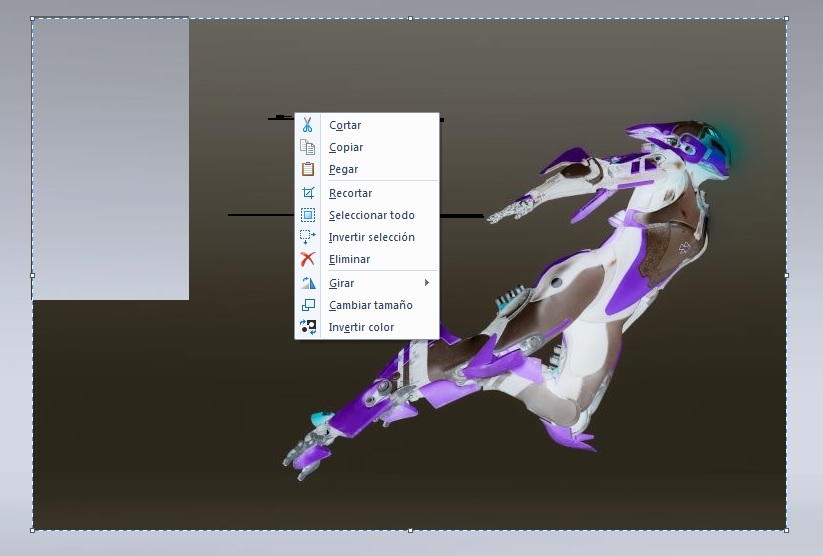The height and width of the screenshot is (556, 823).
Task: Click the bottom-right selection handle
Action: [x=786, y=530]
